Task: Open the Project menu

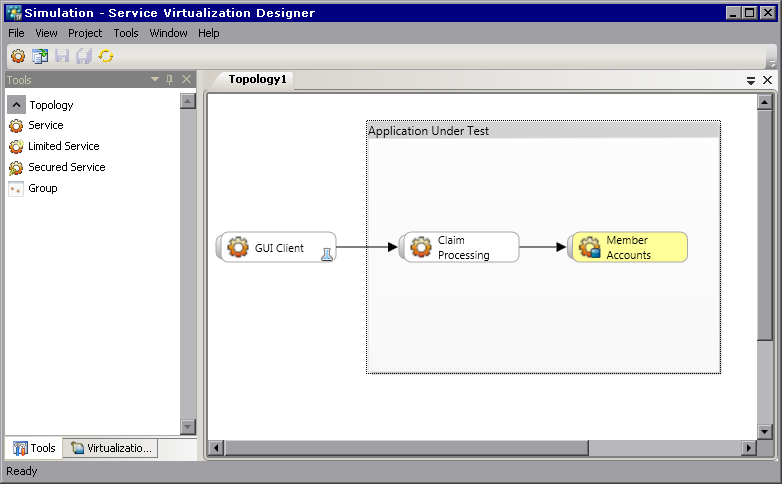Action: tap(85, 33)
